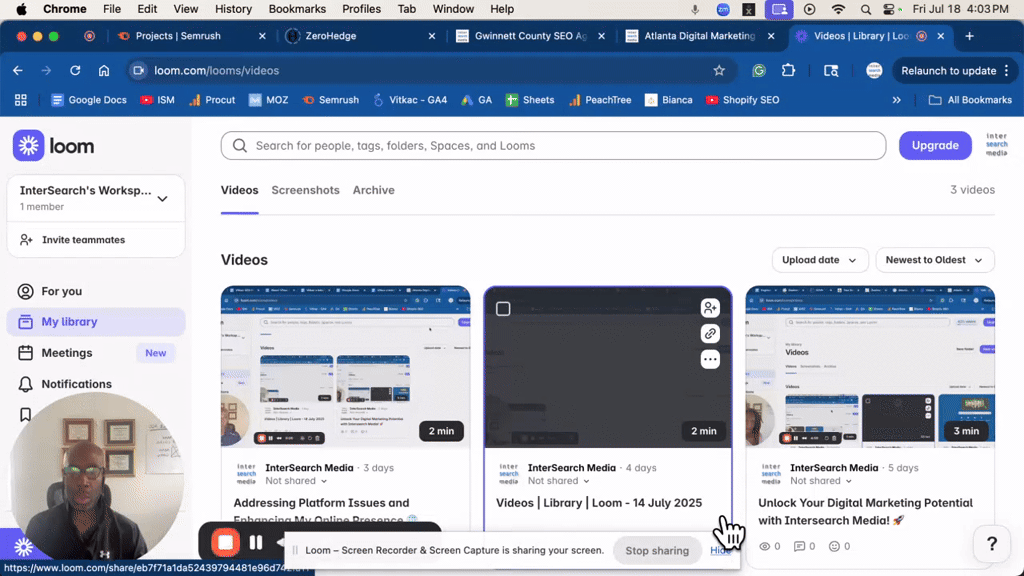Screen dimensions: 1024x576
Task: Click Stop sharing button
Action: click(657, 551)
